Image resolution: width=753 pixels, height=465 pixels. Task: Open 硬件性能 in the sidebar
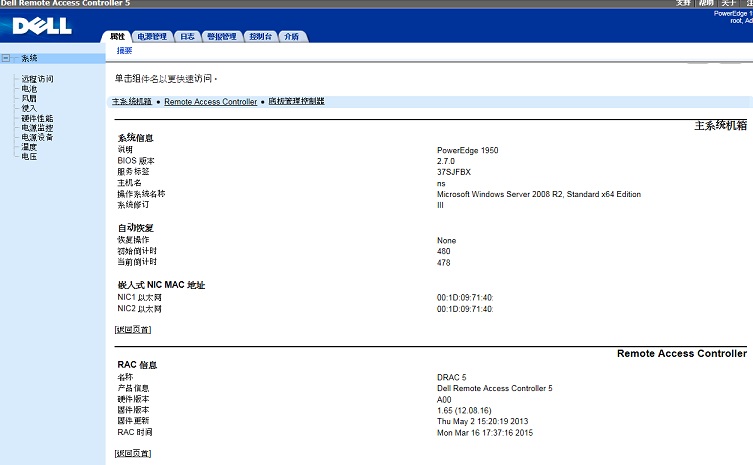pyautogui.click(x=37, y=118)
